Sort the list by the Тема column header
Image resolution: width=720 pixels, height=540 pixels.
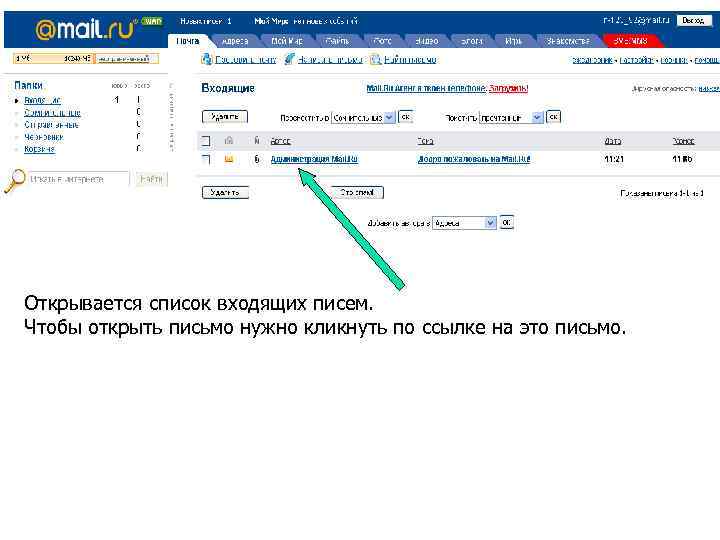coord(426,141)
